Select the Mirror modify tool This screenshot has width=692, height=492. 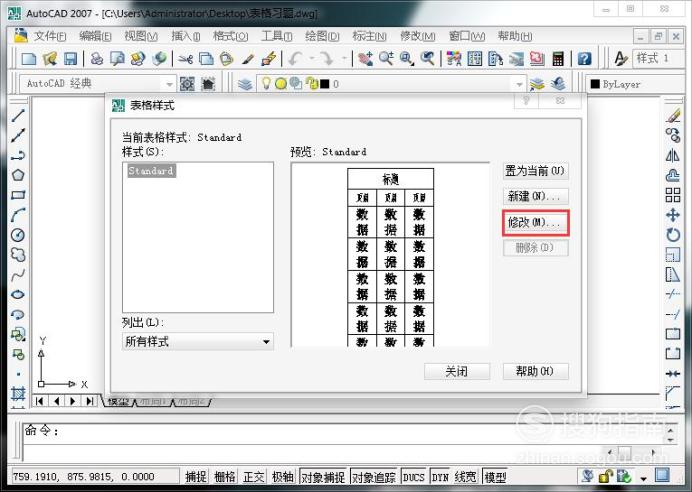tap(673, 155)
